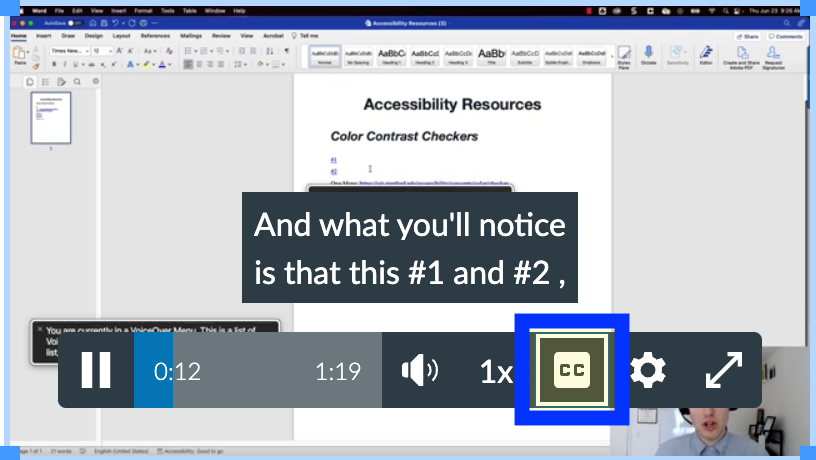This screenshot has width=816, height=460.
Task: Start Dictate with the microphone icon
Action: click(648, 55)
